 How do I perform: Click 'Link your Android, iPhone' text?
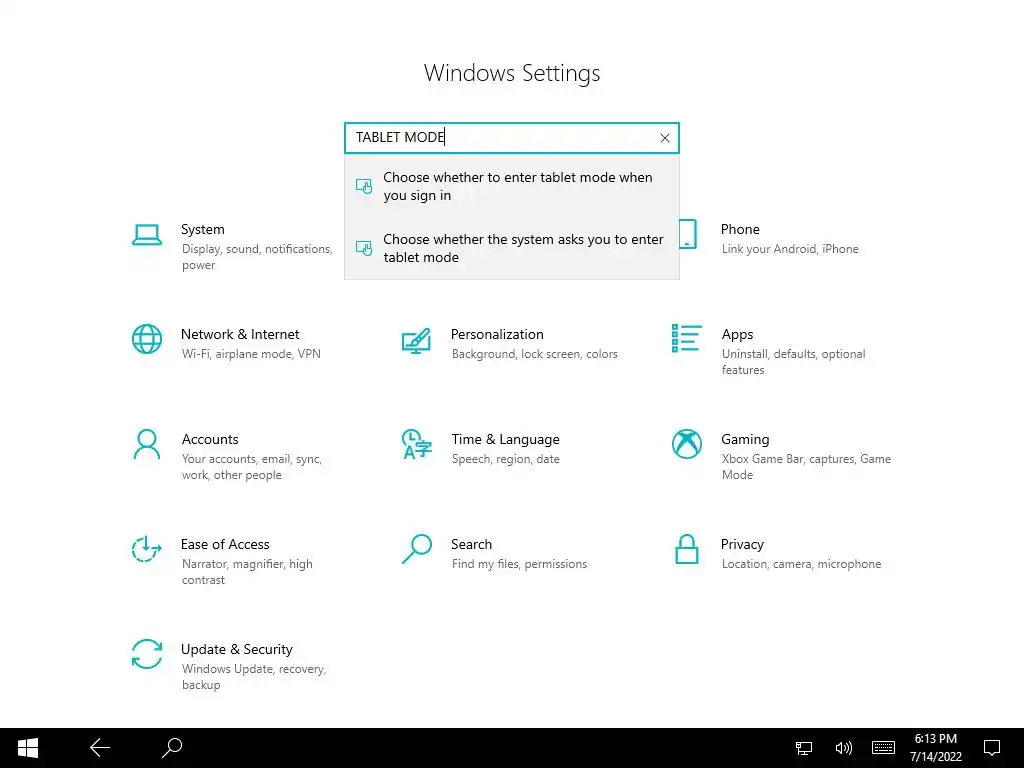tap(790, 249)
